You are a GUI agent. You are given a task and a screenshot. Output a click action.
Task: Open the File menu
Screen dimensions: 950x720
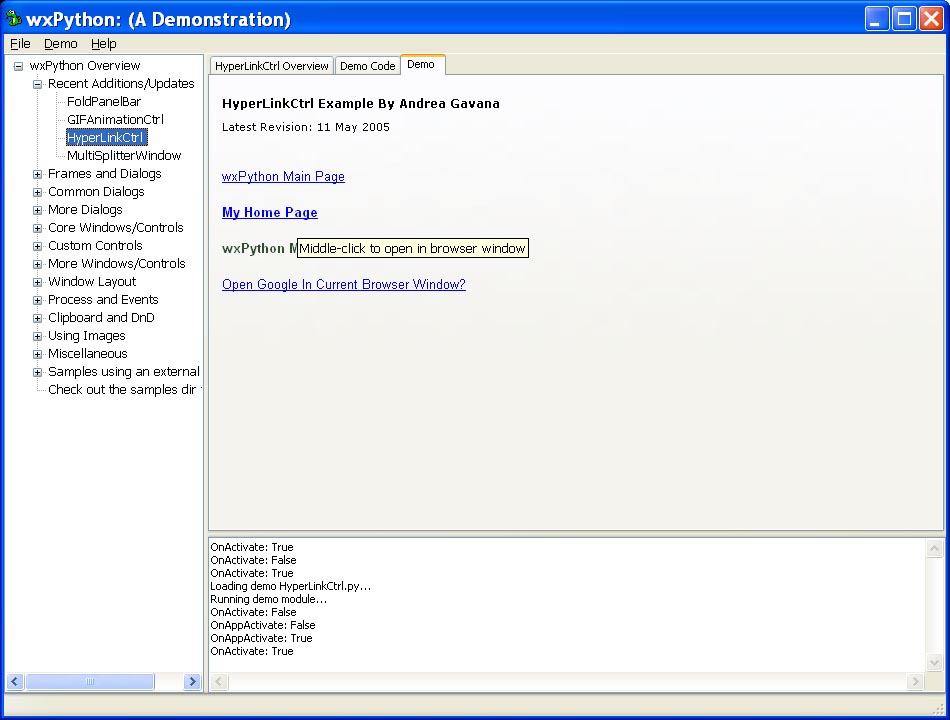pyautogui.click(x=20, y=44)
